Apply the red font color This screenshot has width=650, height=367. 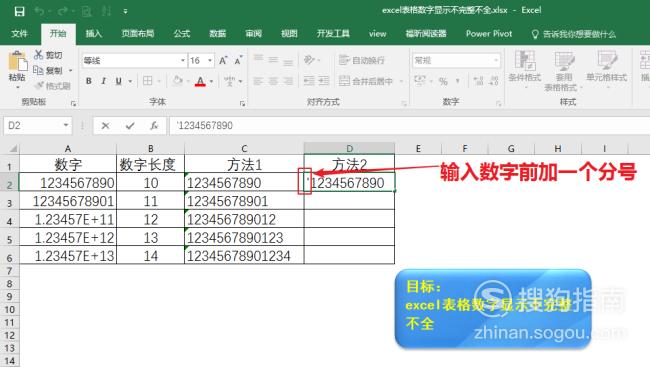tap(200, 81)
